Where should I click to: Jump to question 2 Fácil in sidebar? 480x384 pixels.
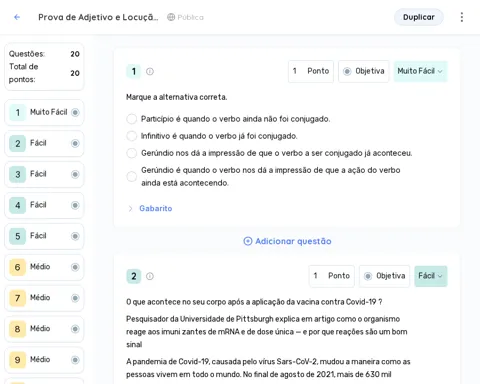coord(44,143)
